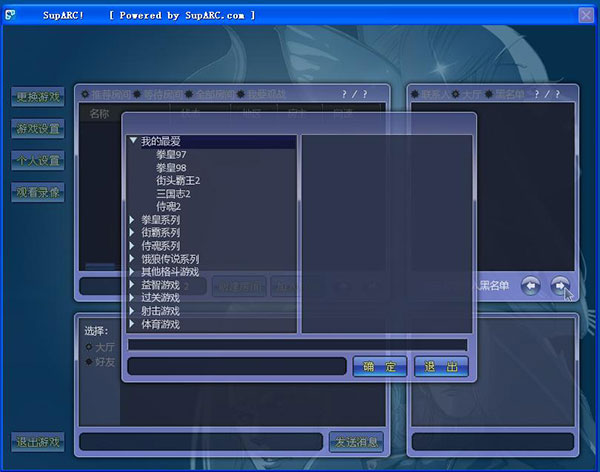Open 更换游戏 from the left sidebar
The image size is (600, 472).
38,97
